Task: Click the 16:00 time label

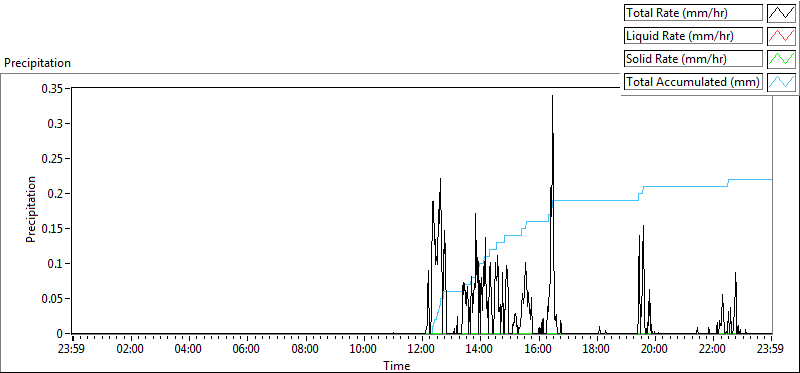Action: click(539, 350)
